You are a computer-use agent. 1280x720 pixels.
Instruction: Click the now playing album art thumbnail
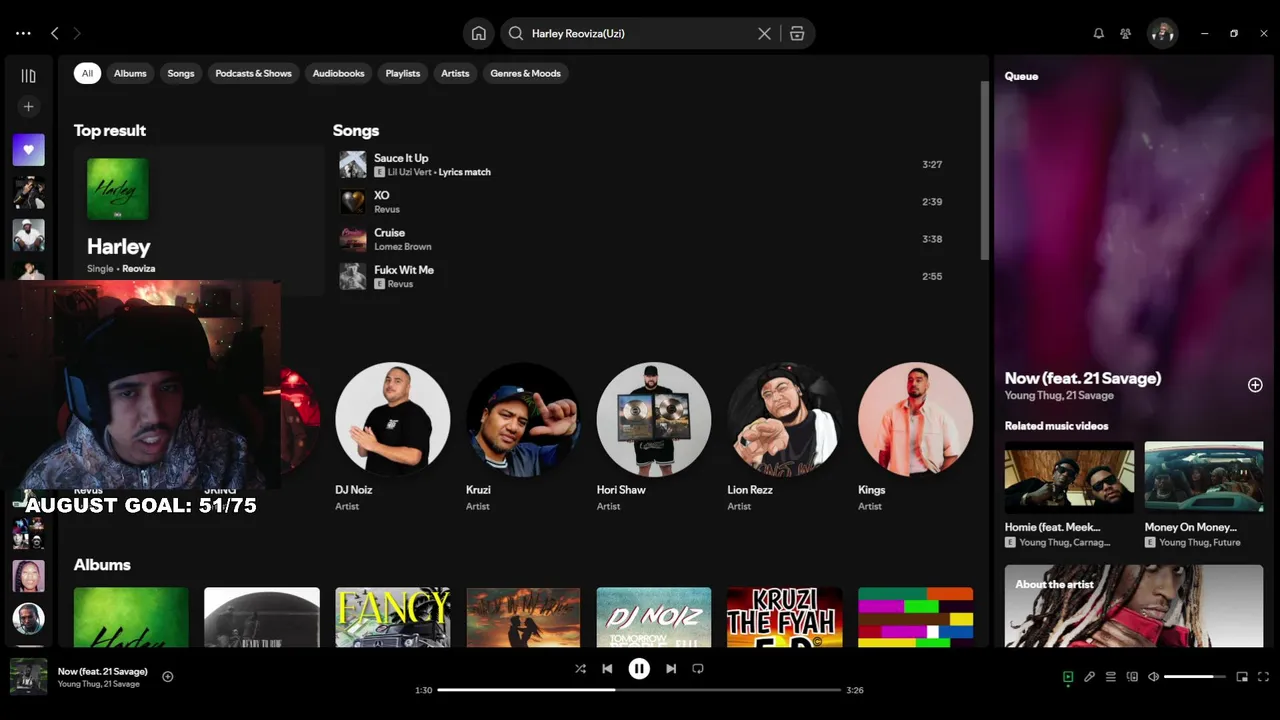click(28, 676)
